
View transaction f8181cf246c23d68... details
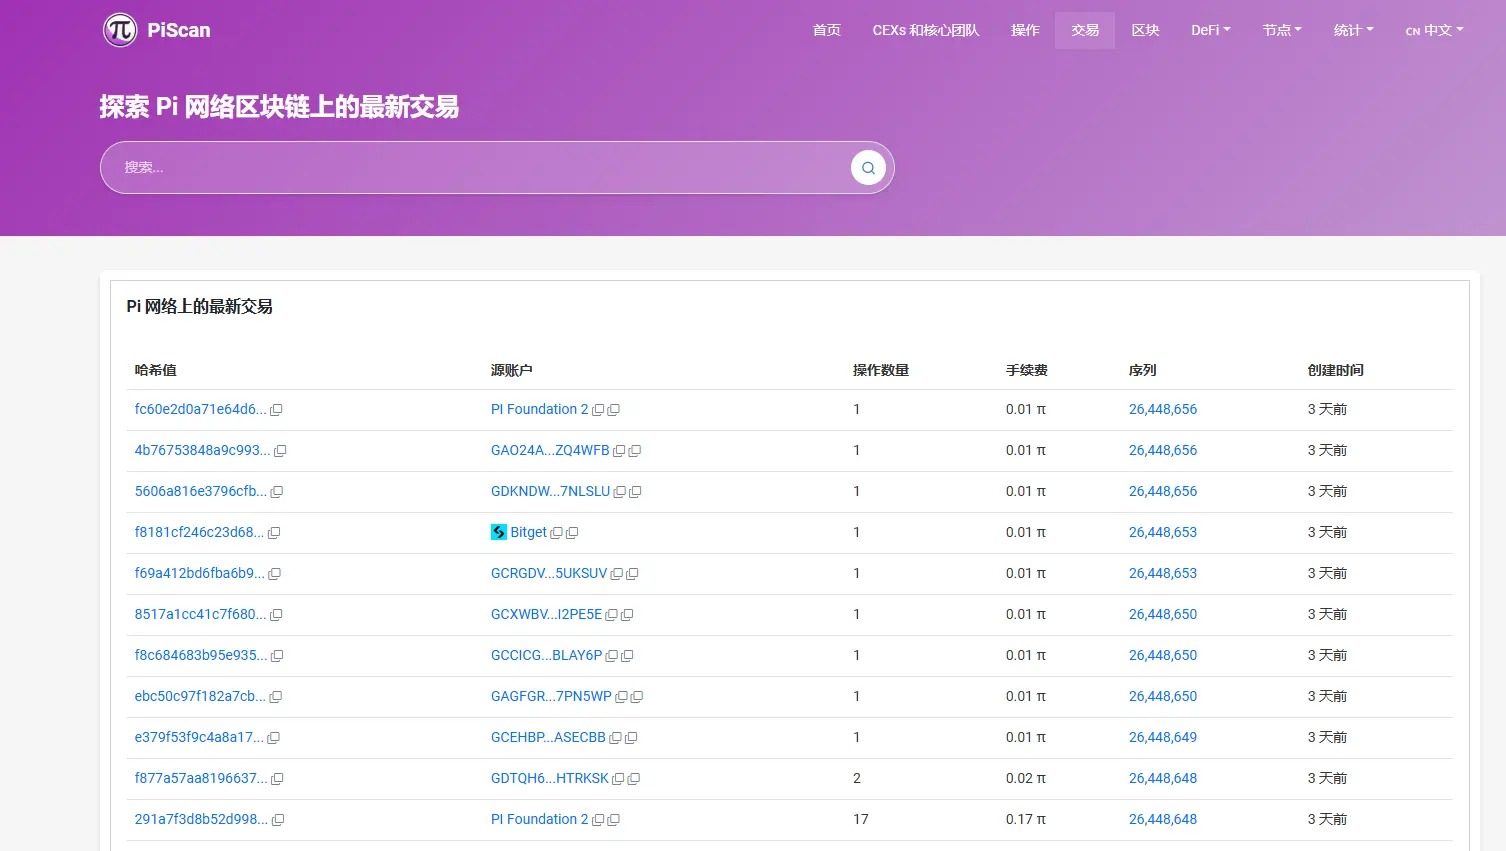pos(200,532)
